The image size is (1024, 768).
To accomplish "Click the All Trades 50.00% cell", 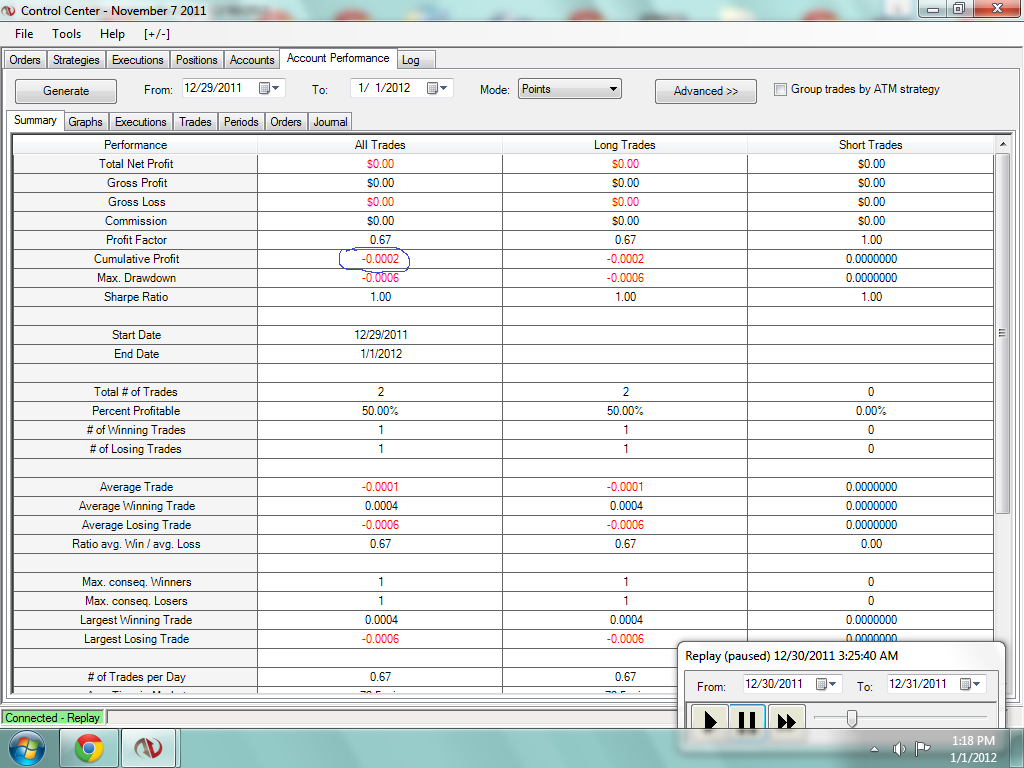I will 380,411.
